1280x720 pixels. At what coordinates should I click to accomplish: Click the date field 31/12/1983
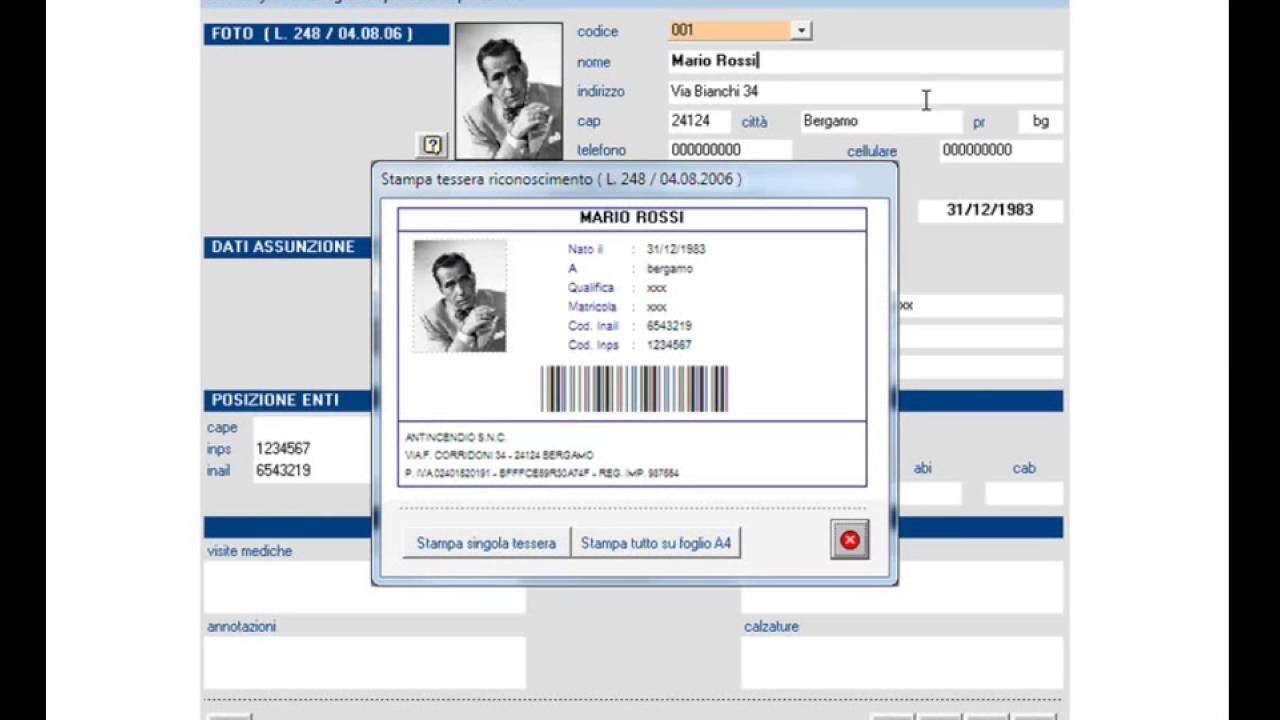990,210
